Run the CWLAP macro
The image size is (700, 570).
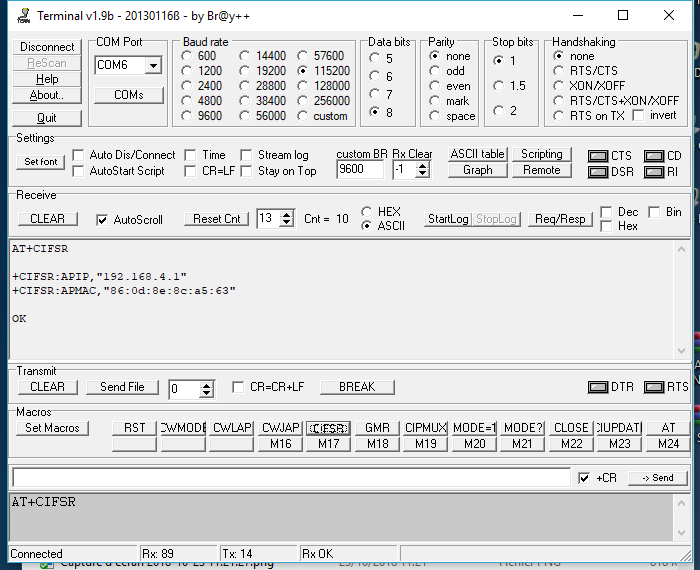pos(232,428)
